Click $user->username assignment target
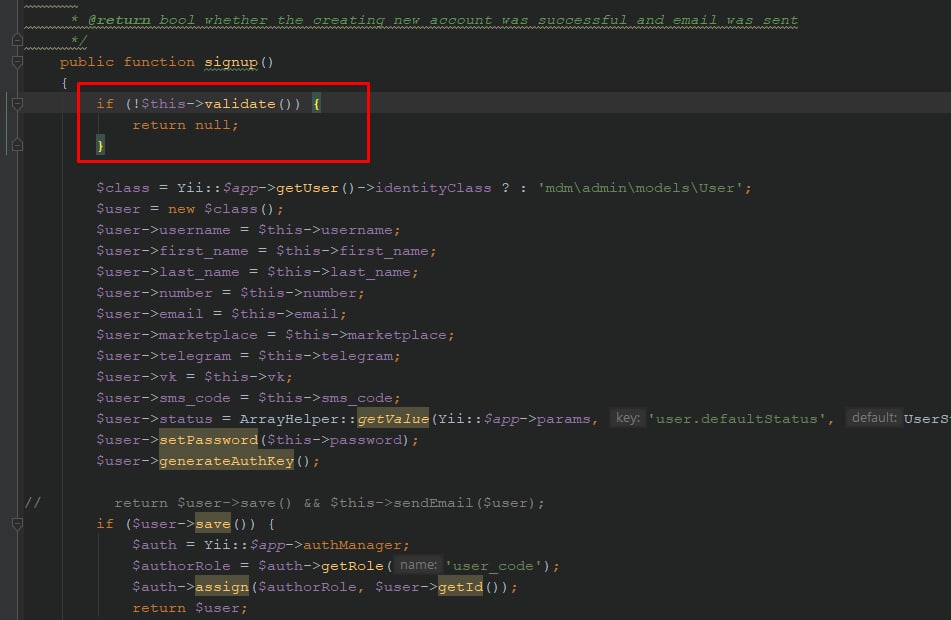The image size is (951, 620). pyautogui.click(x=163, y=230)
